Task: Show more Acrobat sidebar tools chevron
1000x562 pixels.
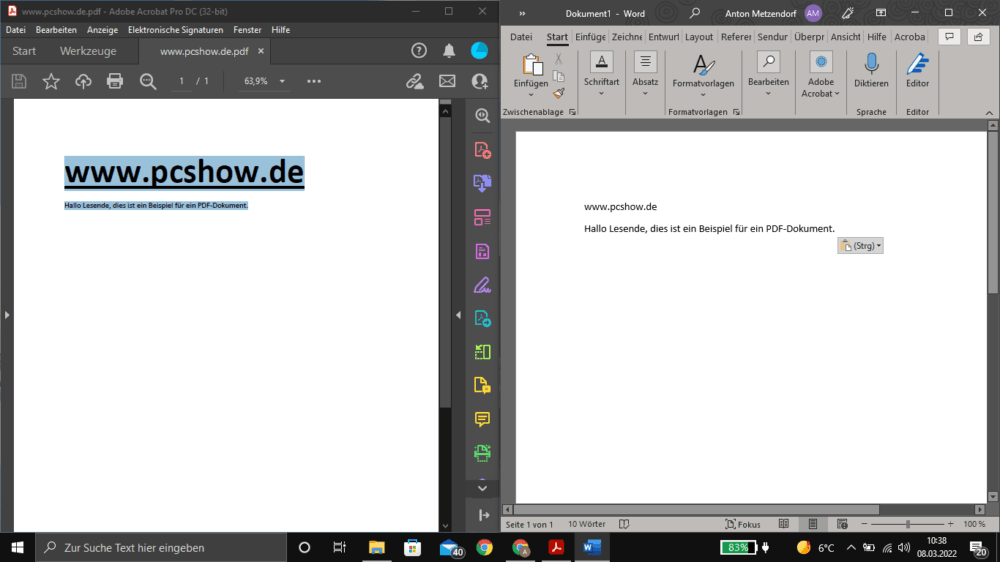Action: pyautogui.click(x=483, y=488)
